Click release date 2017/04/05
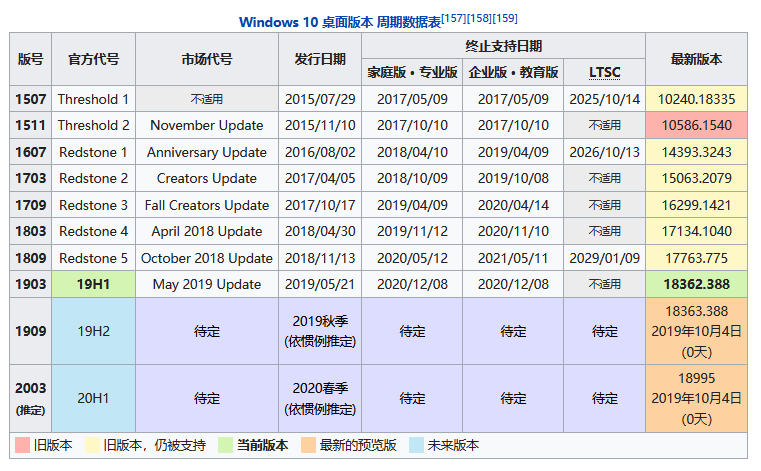The width and height of the screenshot is (761, 471). pyautogui.click(x=320, y=178)
